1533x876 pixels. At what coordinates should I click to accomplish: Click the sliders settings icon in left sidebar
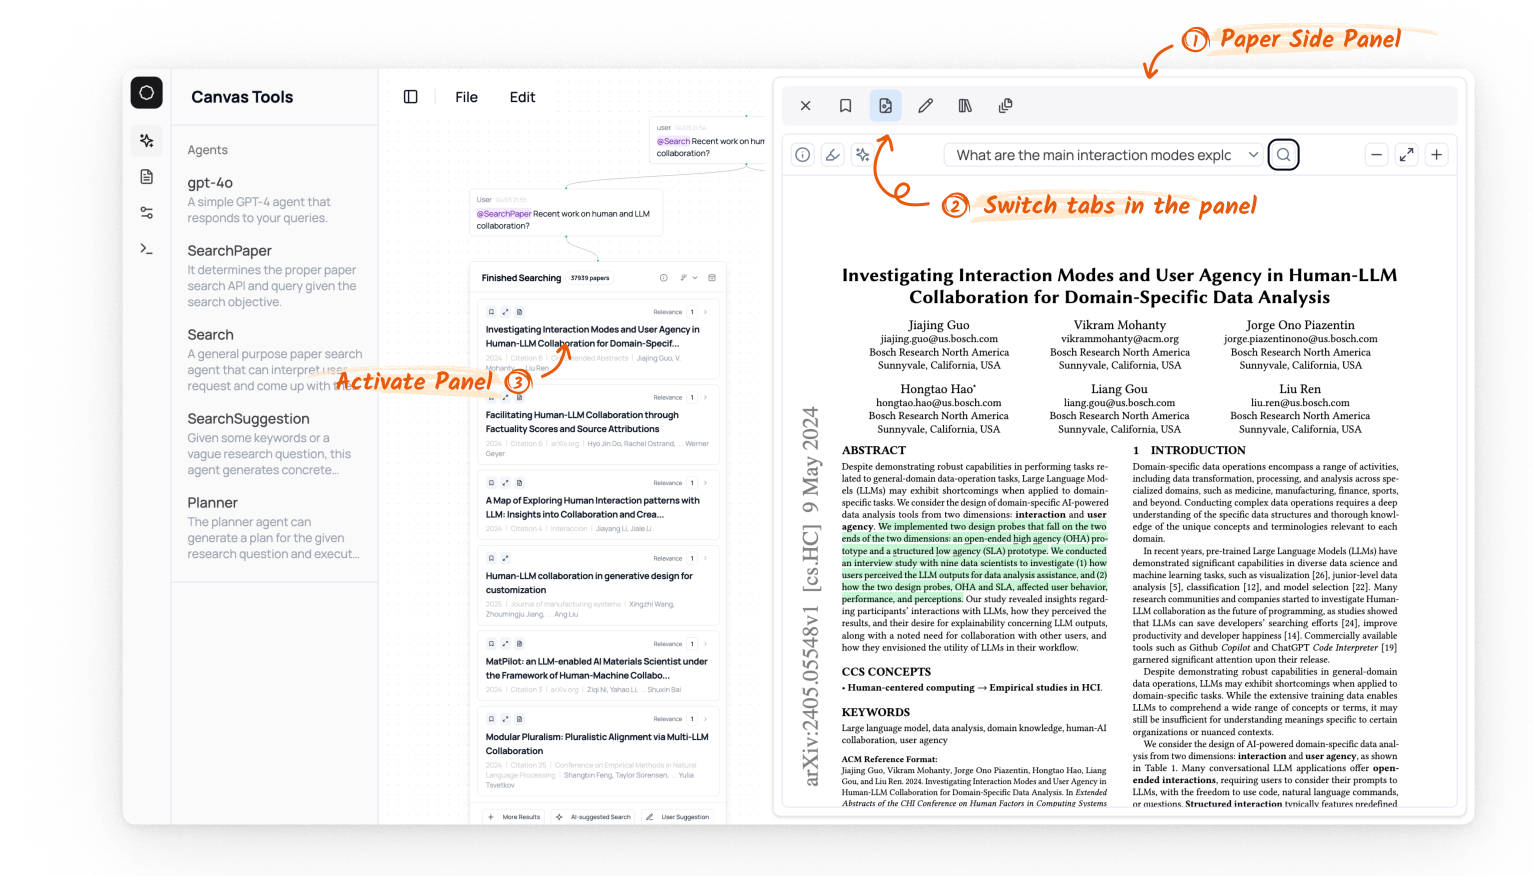pyautogui.click(x=147, y=213)
